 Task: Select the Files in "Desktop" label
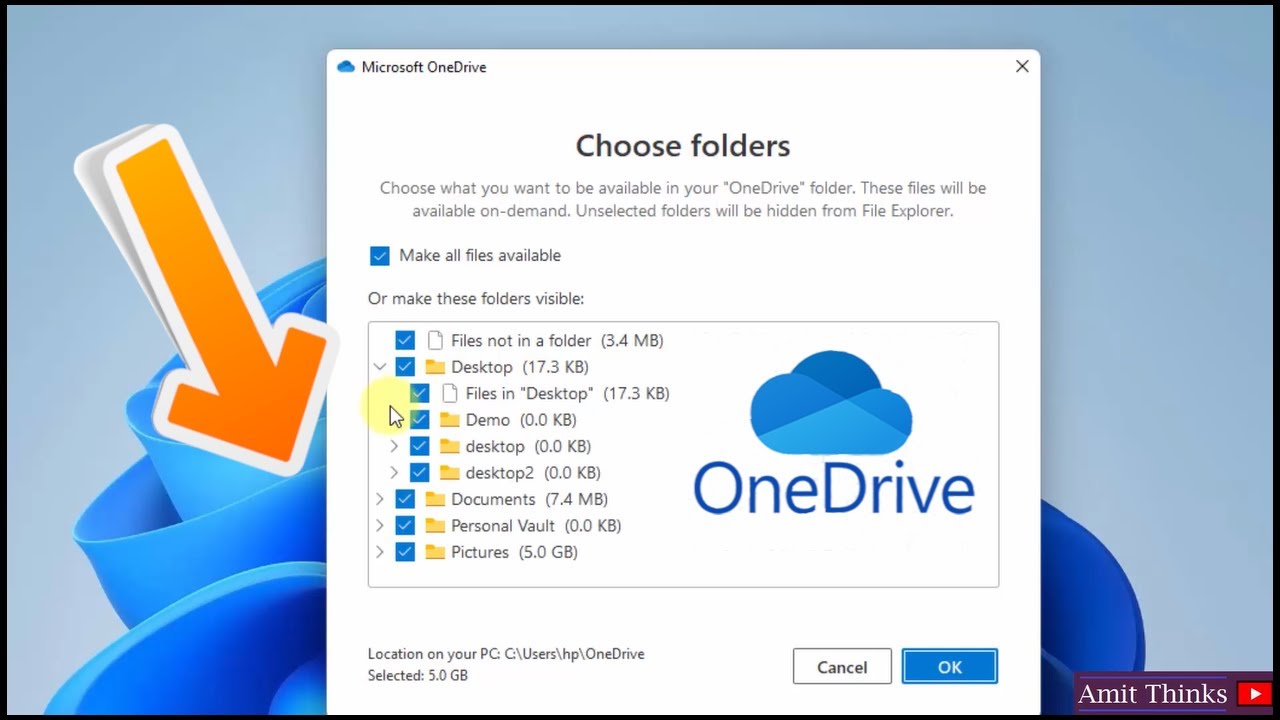pyautogui.click(x=567, y=394)
